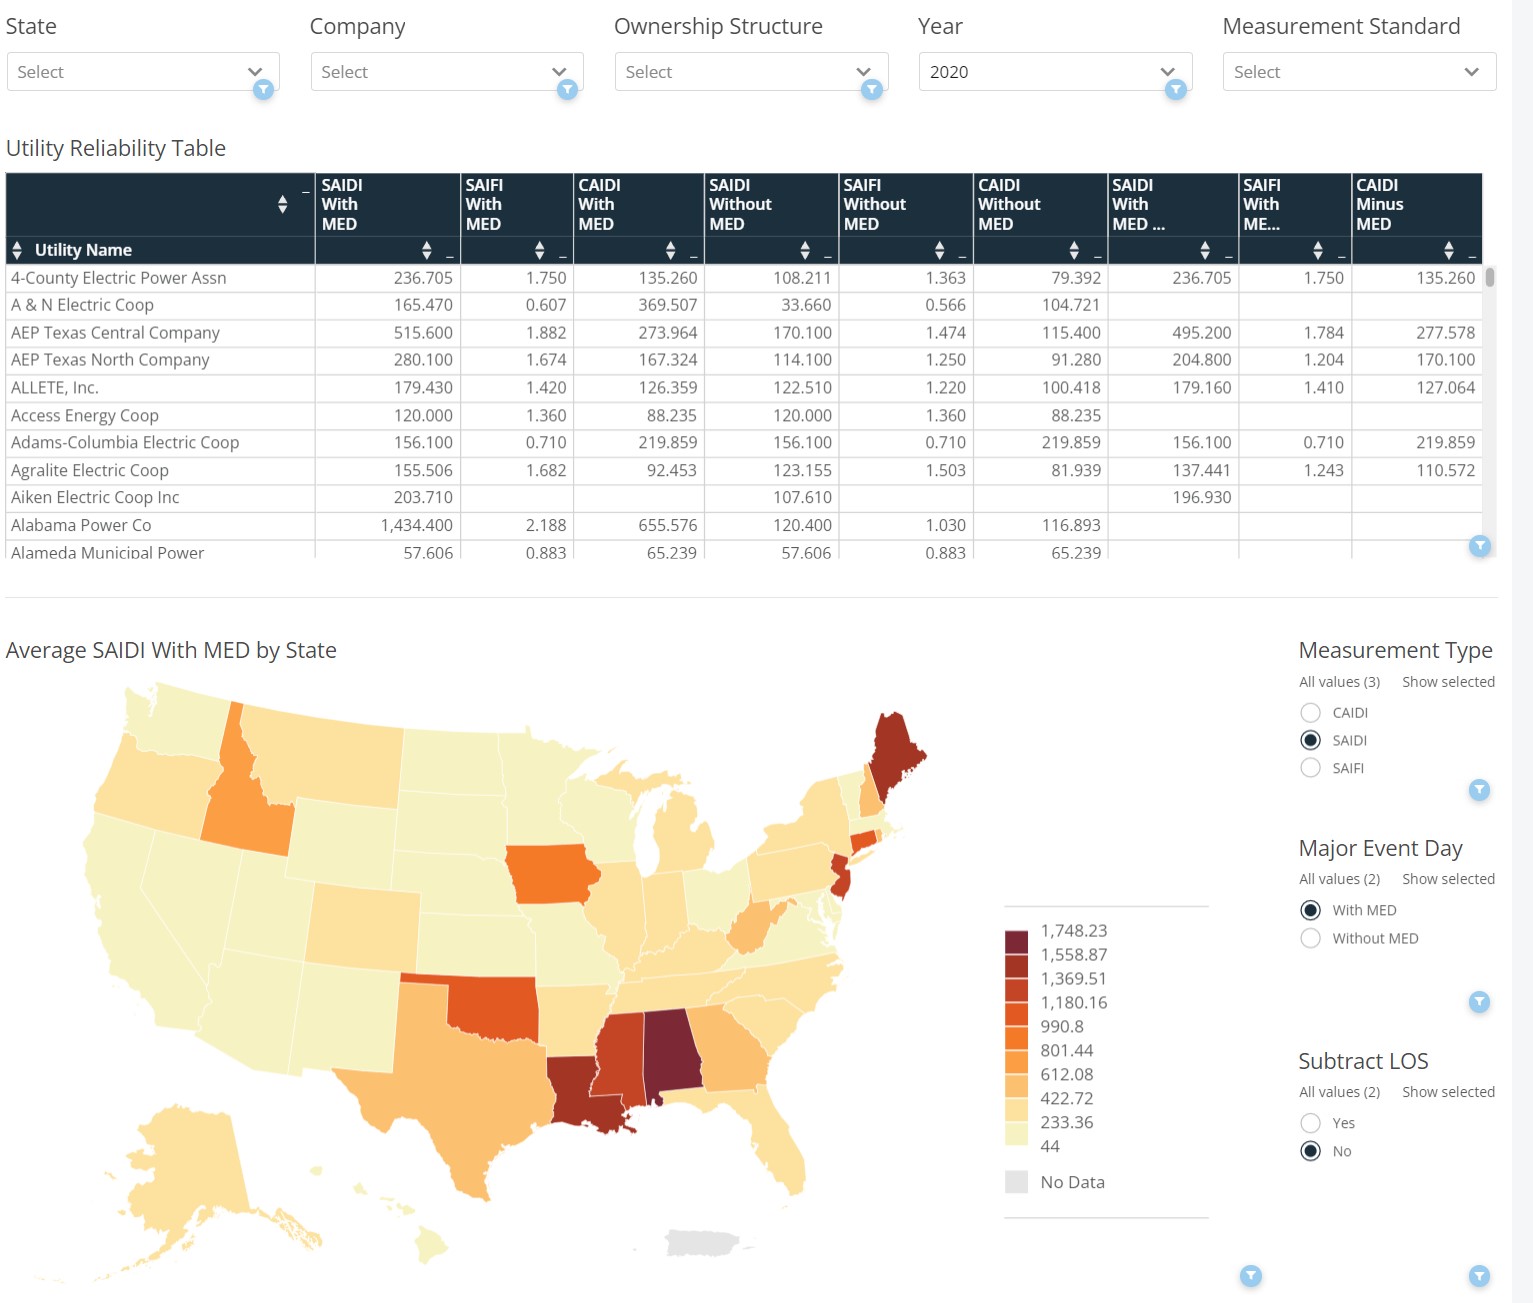Click the 990.8 legend color swatch

pyautogui.click(x=1016, y=1038)
